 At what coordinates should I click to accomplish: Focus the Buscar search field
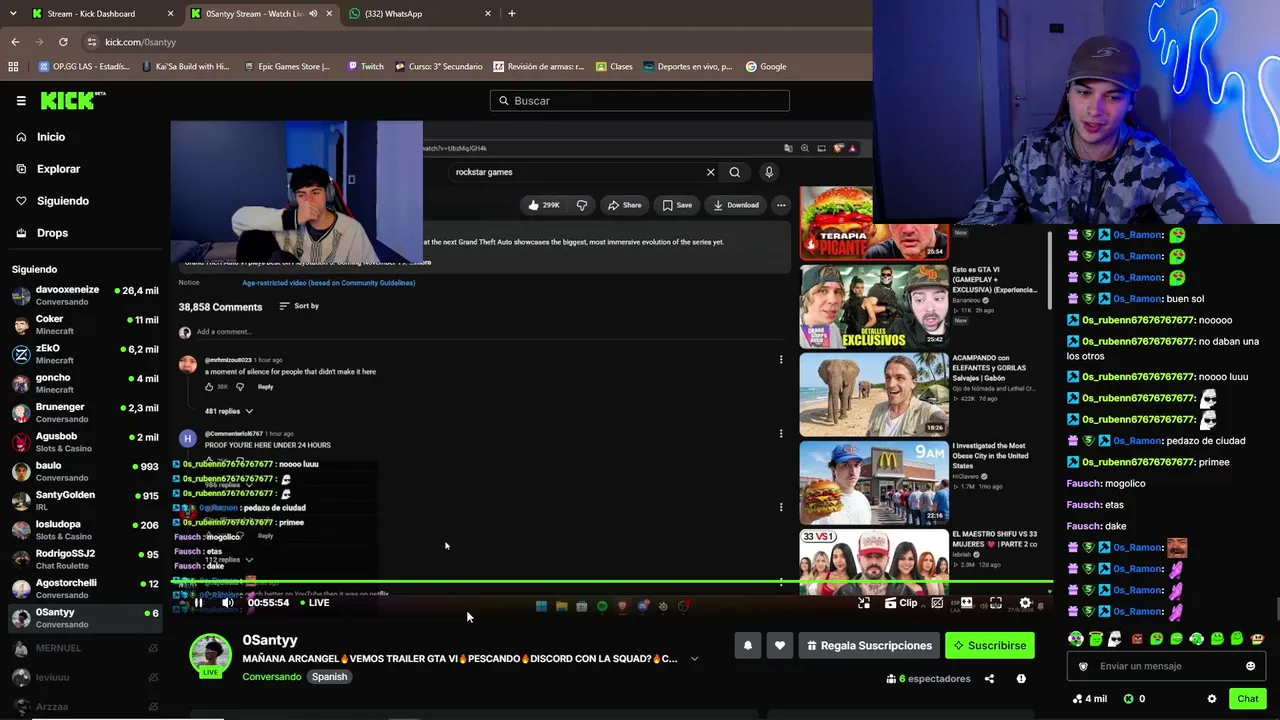[640, 100]
